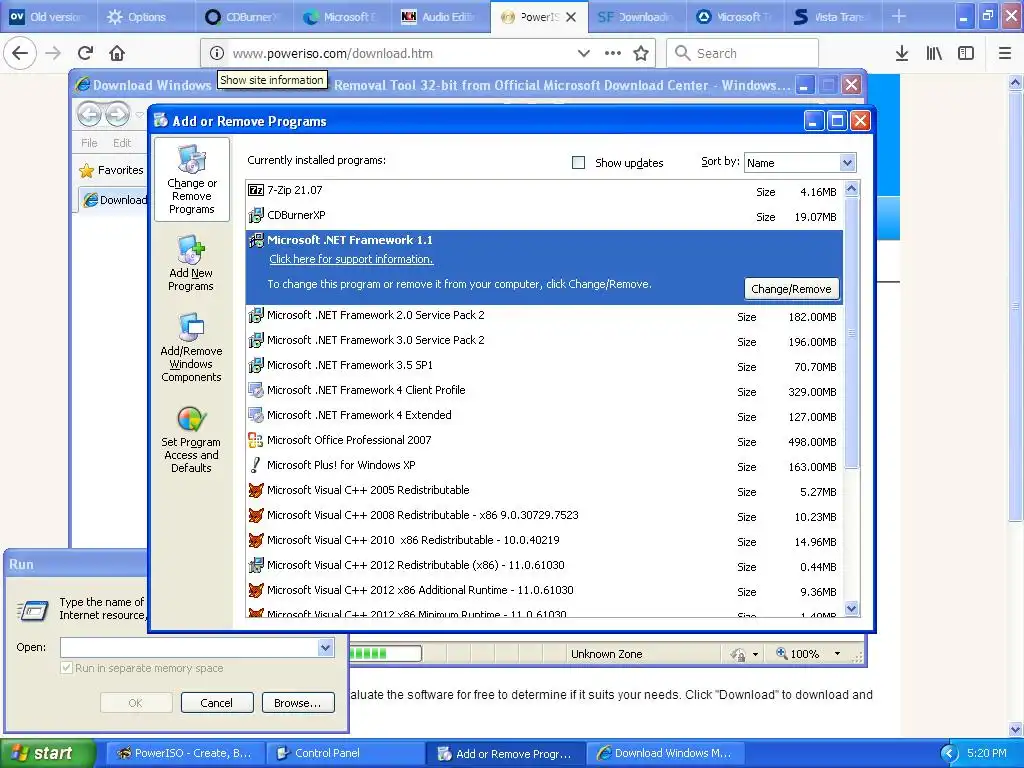Click the Firefox Search box
This screenshot has height=768, width=1024.
(x=743, y=53)
